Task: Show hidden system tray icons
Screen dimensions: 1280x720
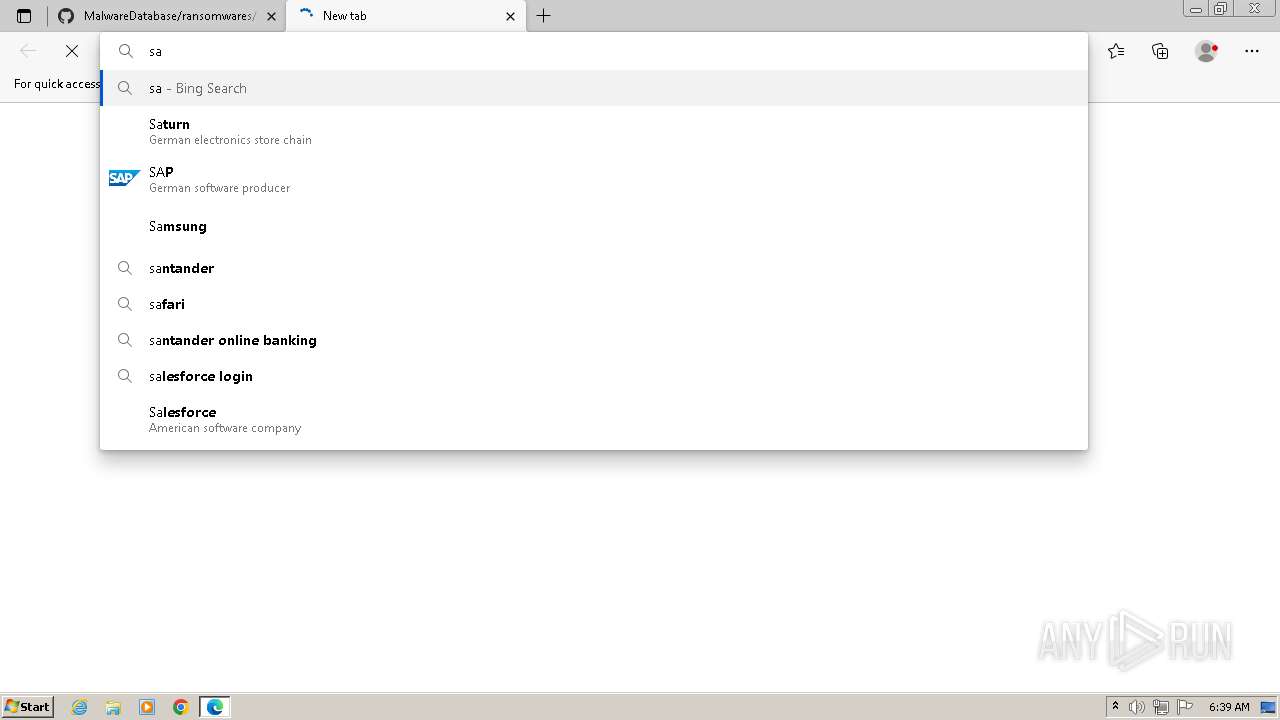Action: coord(1115,707)
